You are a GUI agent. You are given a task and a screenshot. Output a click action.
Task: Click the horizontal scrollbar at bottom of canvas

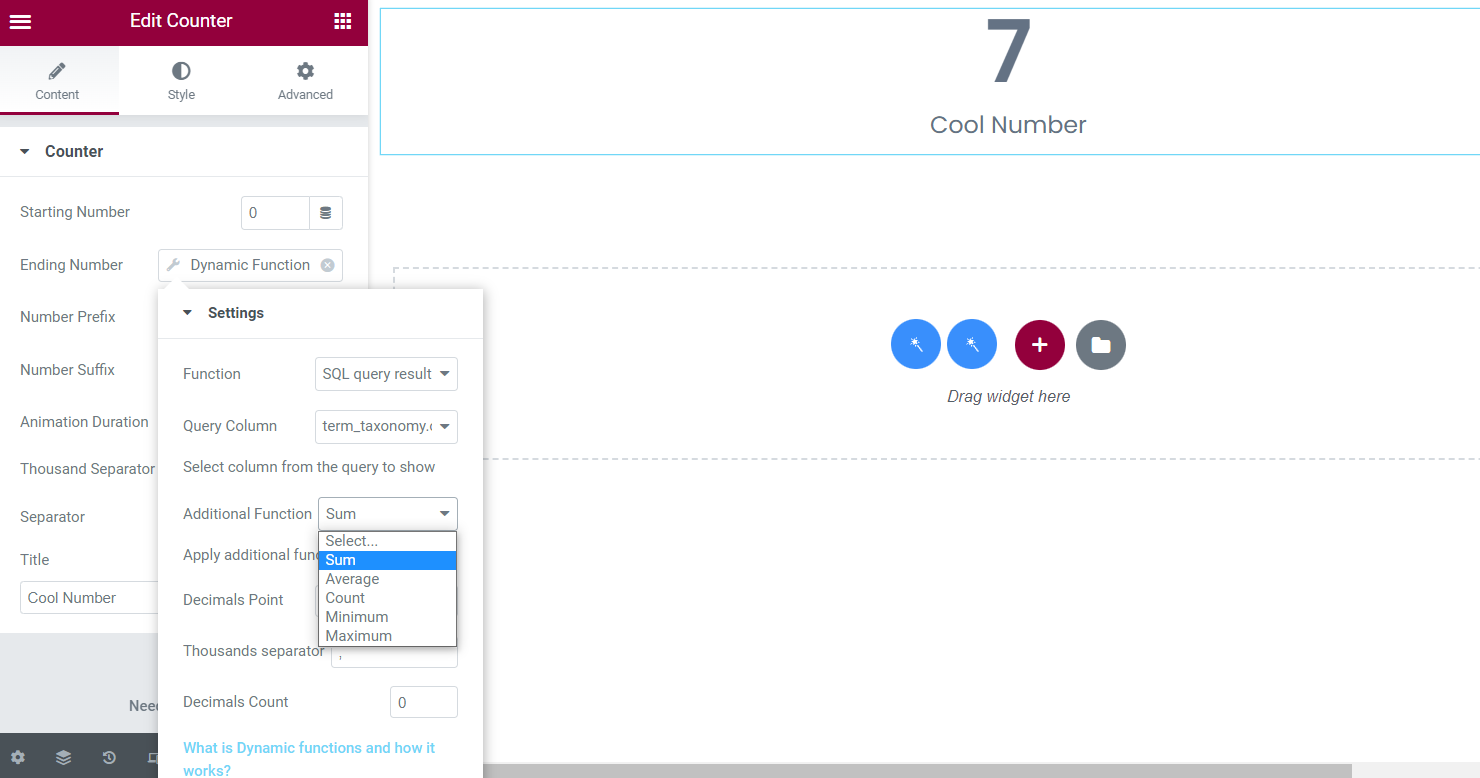pyautogui.click(x=917, y=771)
